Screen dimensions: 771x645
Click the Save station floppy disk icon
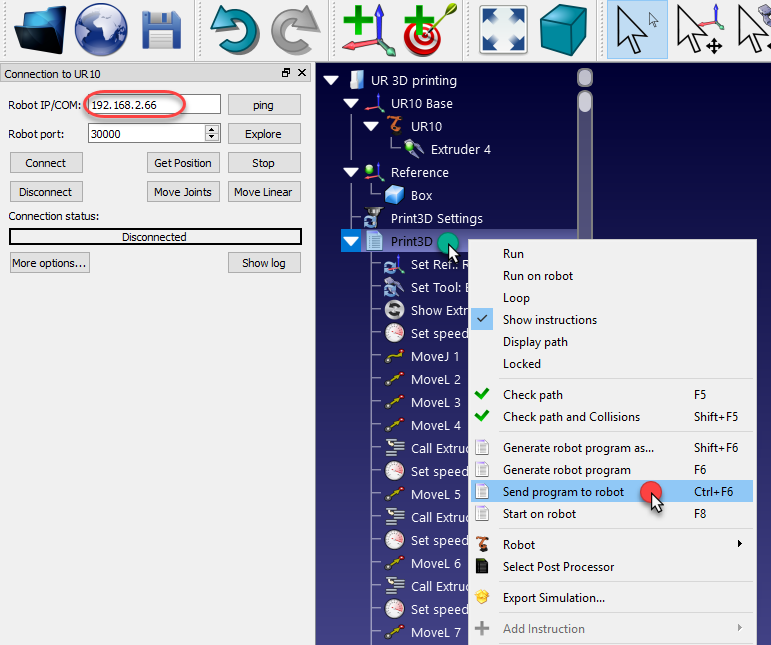coord(161,29)
